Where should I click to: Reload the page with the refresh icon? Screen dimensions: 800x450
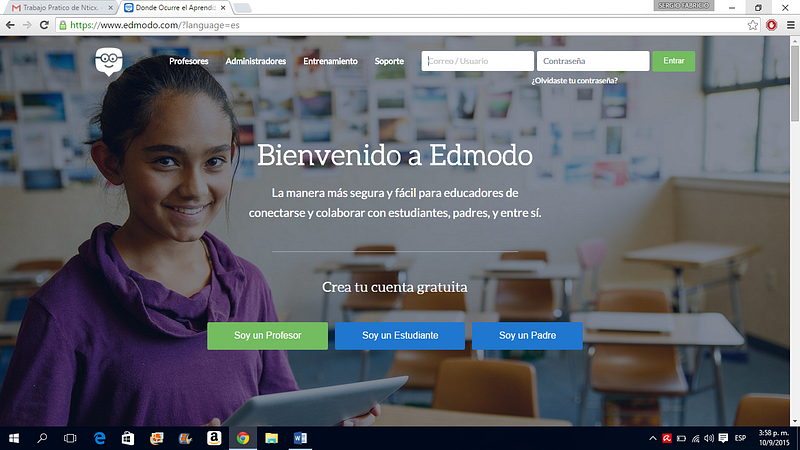tap(44, 25)
